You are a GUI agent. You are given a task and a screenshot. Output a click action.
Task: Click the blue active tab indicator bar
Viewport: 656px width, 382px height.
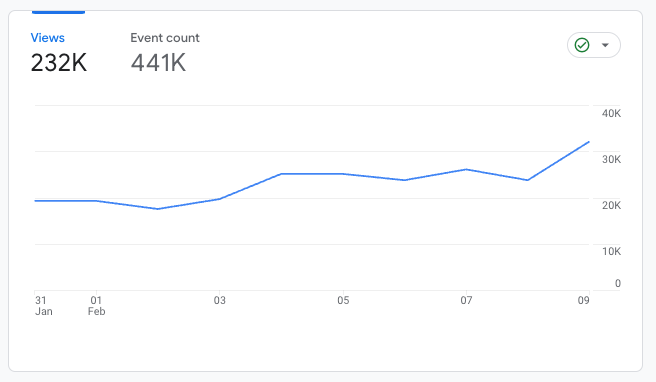[59, 12]
